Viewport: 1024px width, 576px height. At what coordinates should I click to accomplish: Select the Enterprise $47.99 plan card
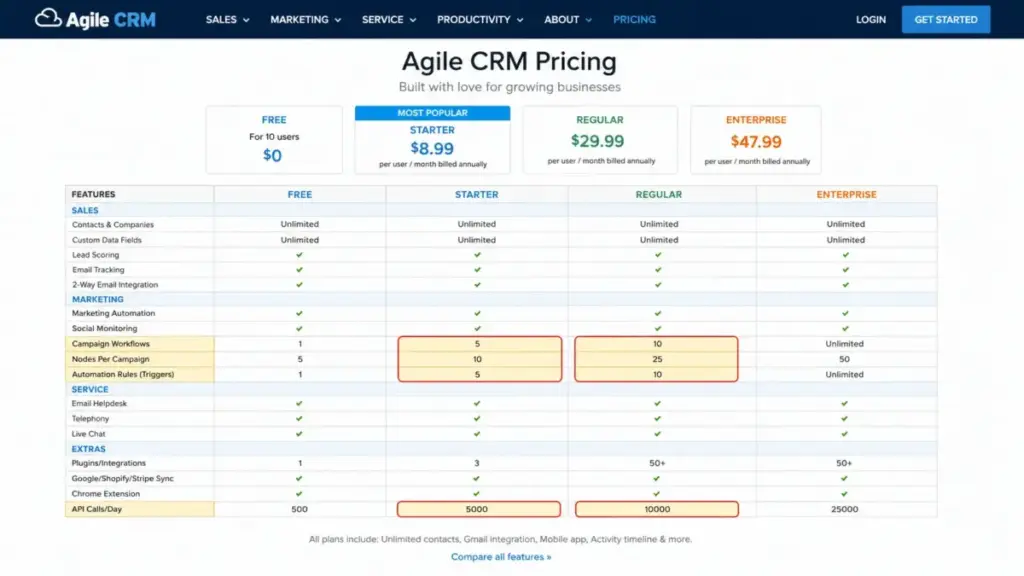pos(756,140)
